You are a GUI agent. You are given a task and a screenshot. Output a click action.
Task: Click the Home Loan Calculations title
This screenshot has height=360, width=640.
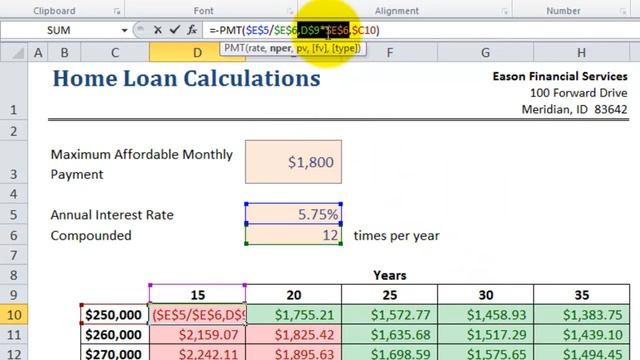pyautogui.click(x=187, y=78)
